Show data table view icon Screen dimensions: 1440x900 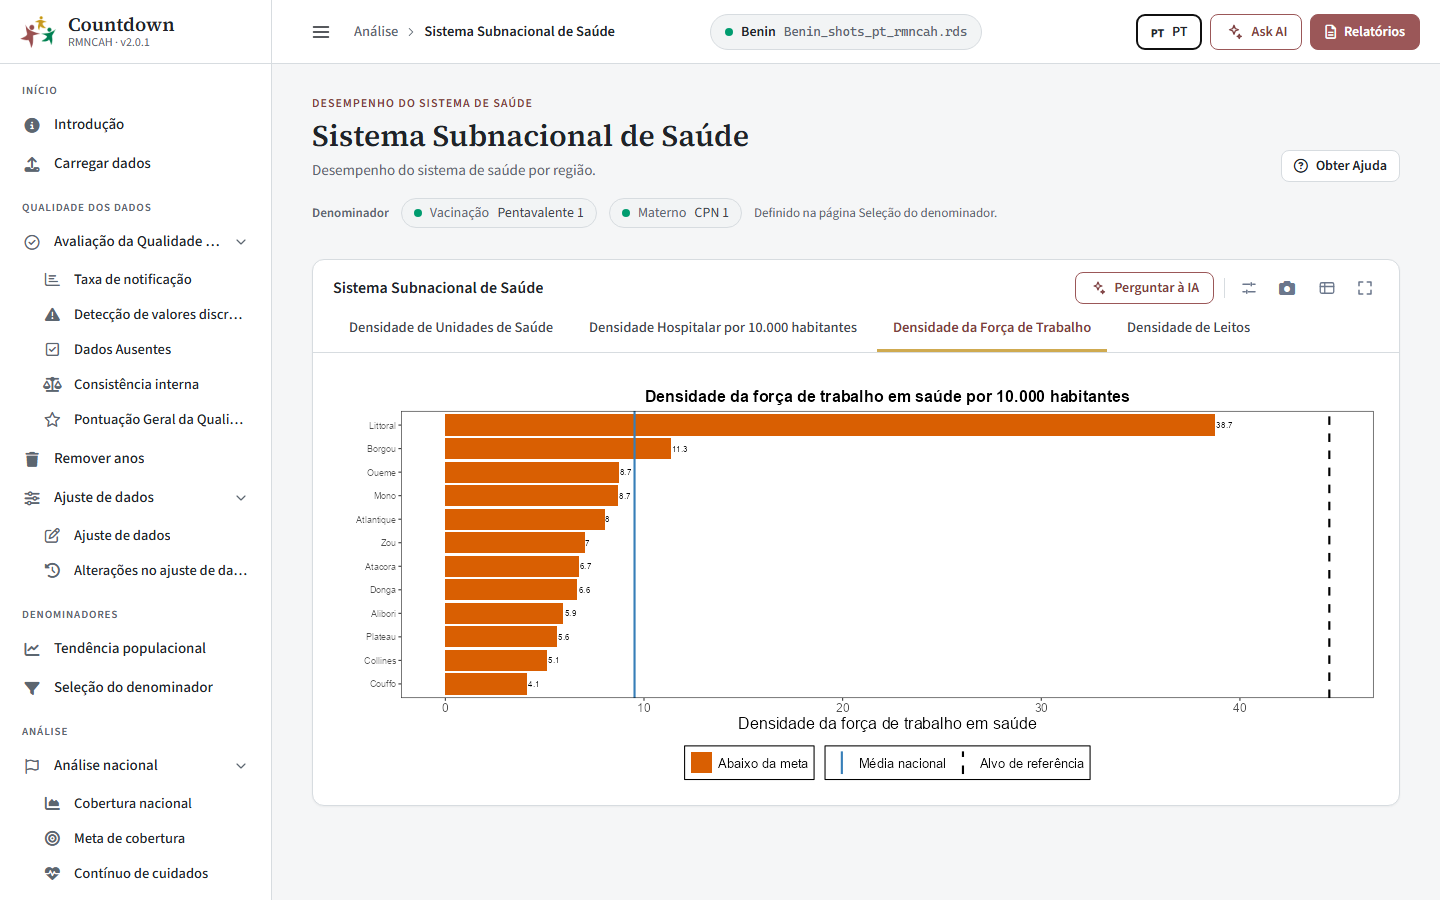(1327, 288)
